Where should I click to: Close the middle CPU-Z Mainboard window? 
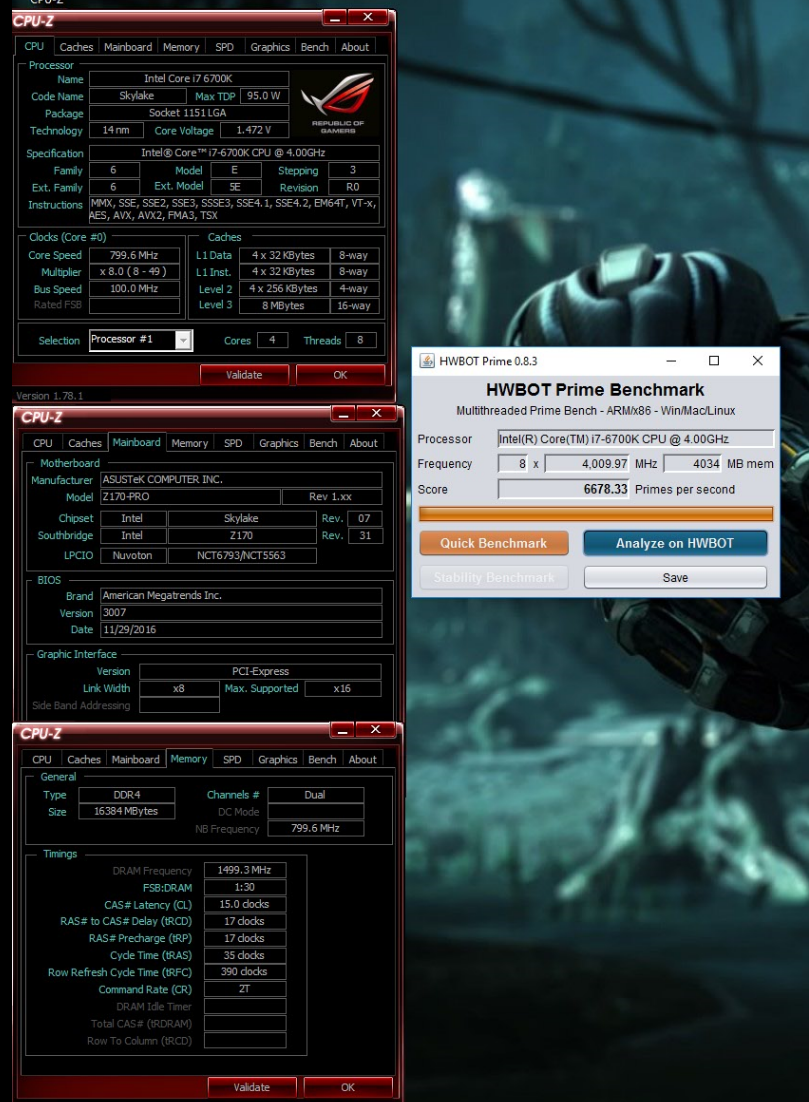(x=376, y=414)
